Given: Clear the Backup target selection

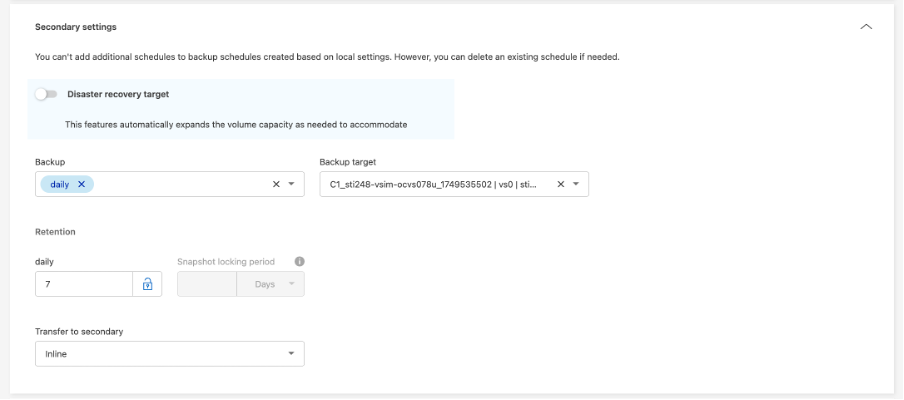Looking at the screenshot, I should [x=560, y=184].
